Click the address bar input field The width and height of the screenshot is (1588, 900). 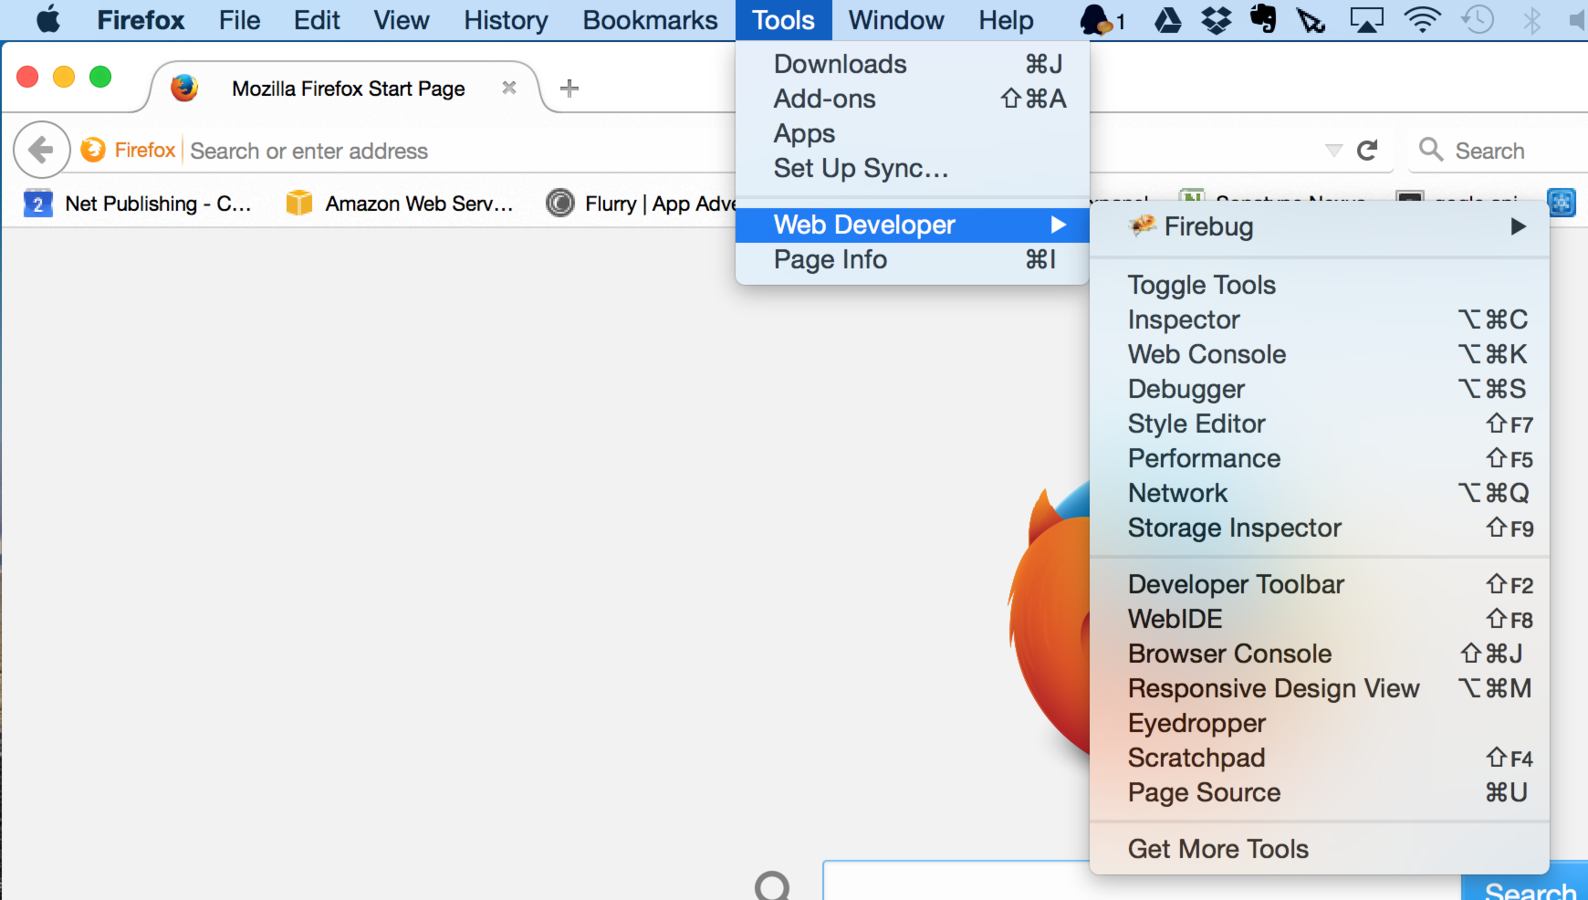(460, 150)
